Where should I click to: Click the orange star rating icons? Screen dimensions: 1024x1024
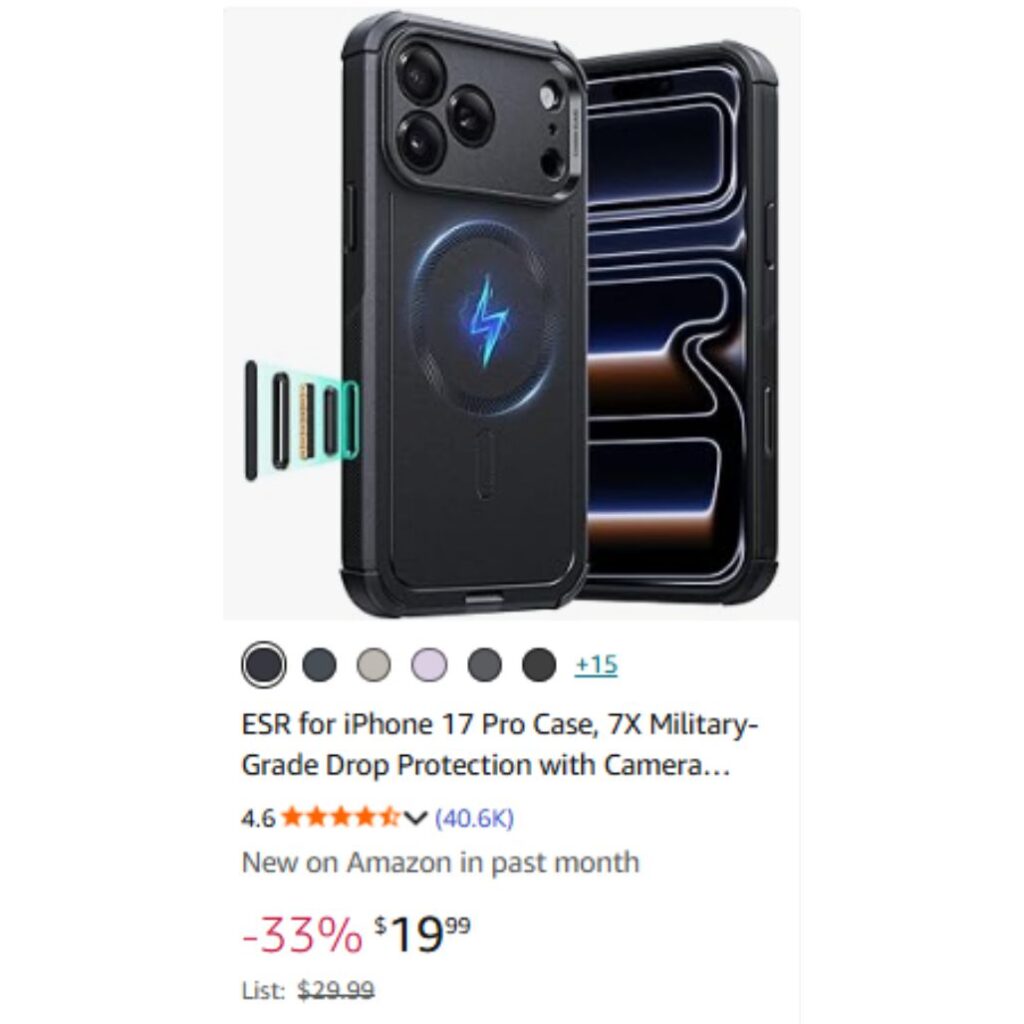[340, 817]
